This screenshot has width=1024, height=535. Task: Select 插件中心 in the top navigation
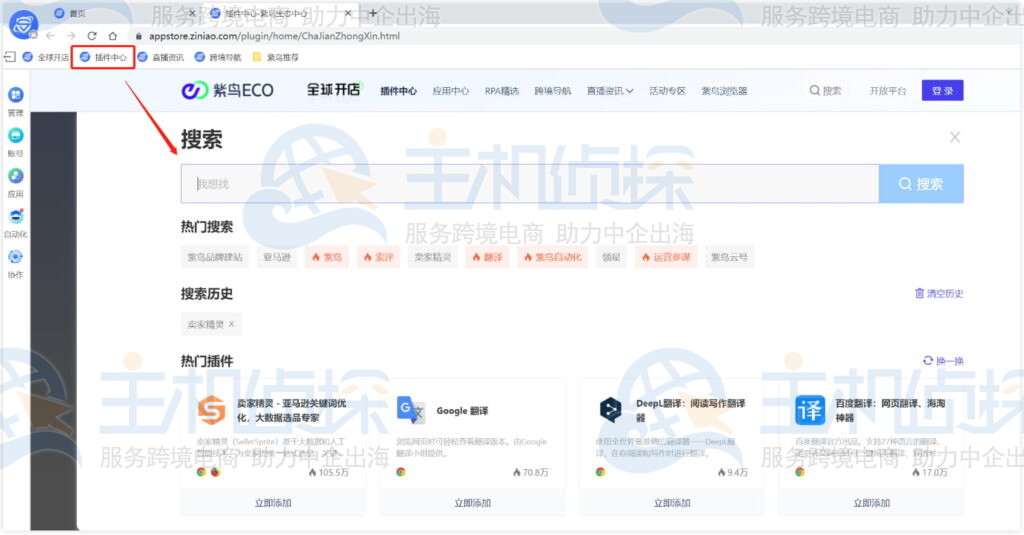[x=398, y=91]
